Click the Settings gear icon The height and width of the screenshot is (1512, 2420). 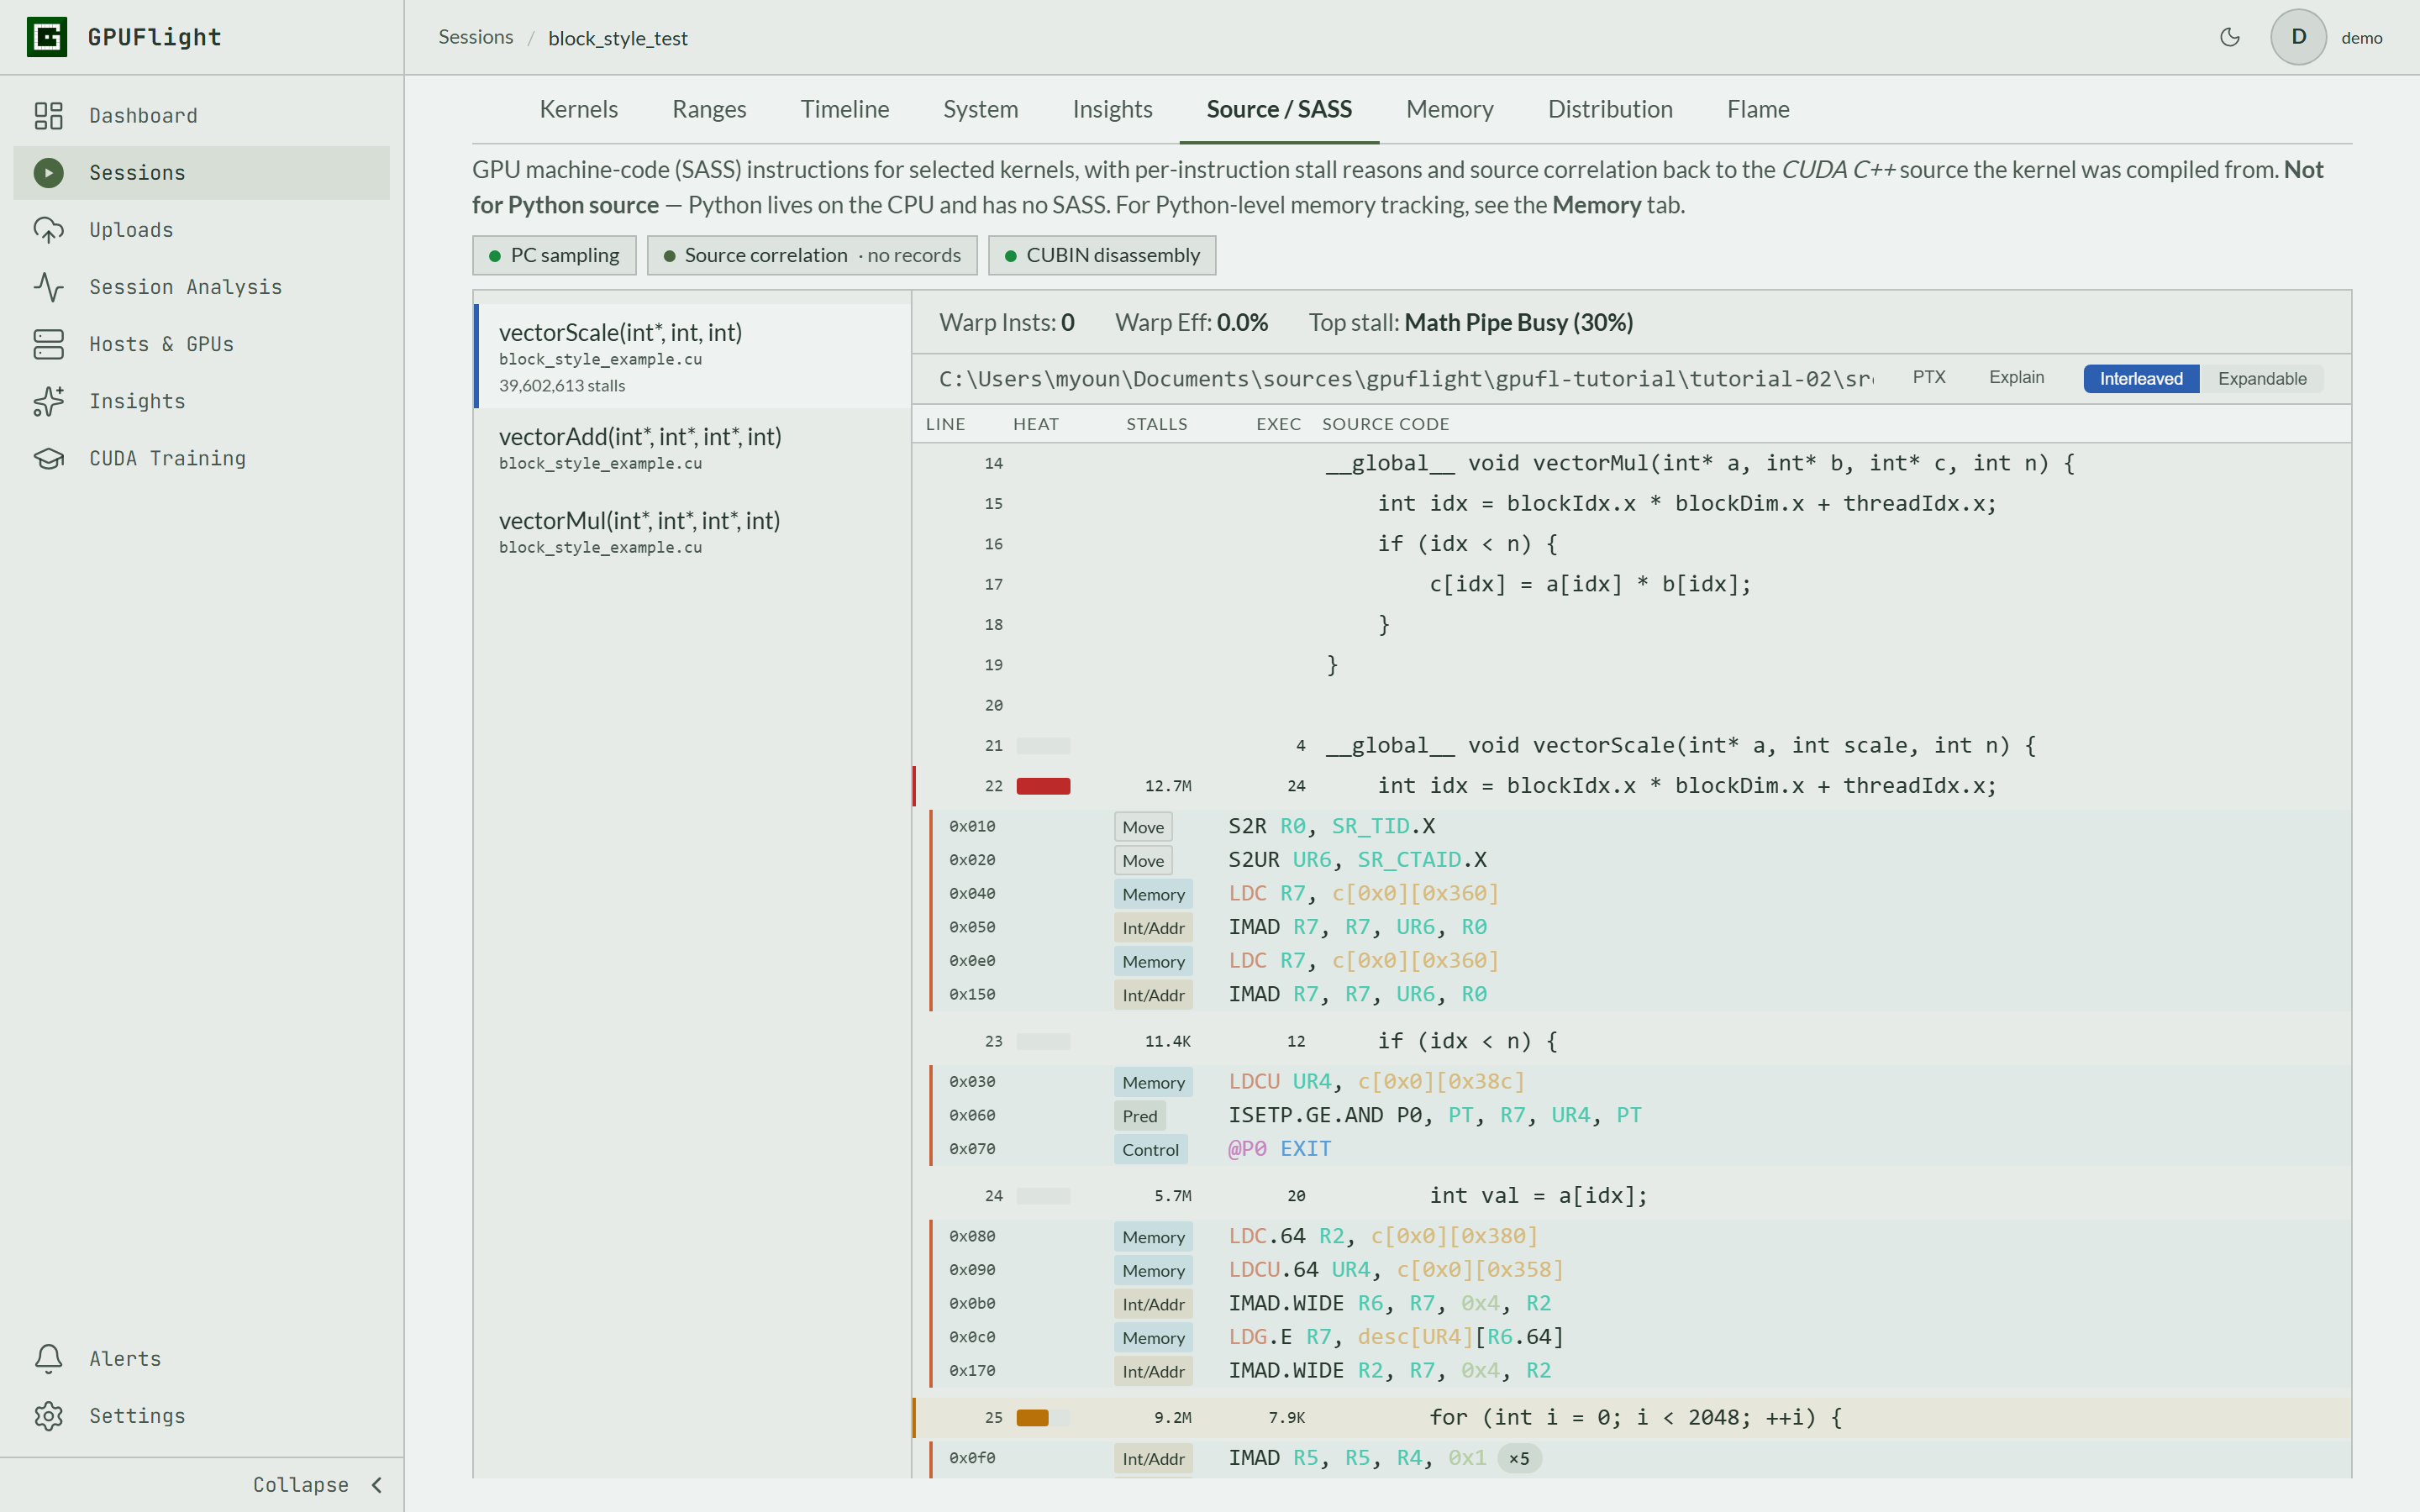click(x=48, y=1415)
